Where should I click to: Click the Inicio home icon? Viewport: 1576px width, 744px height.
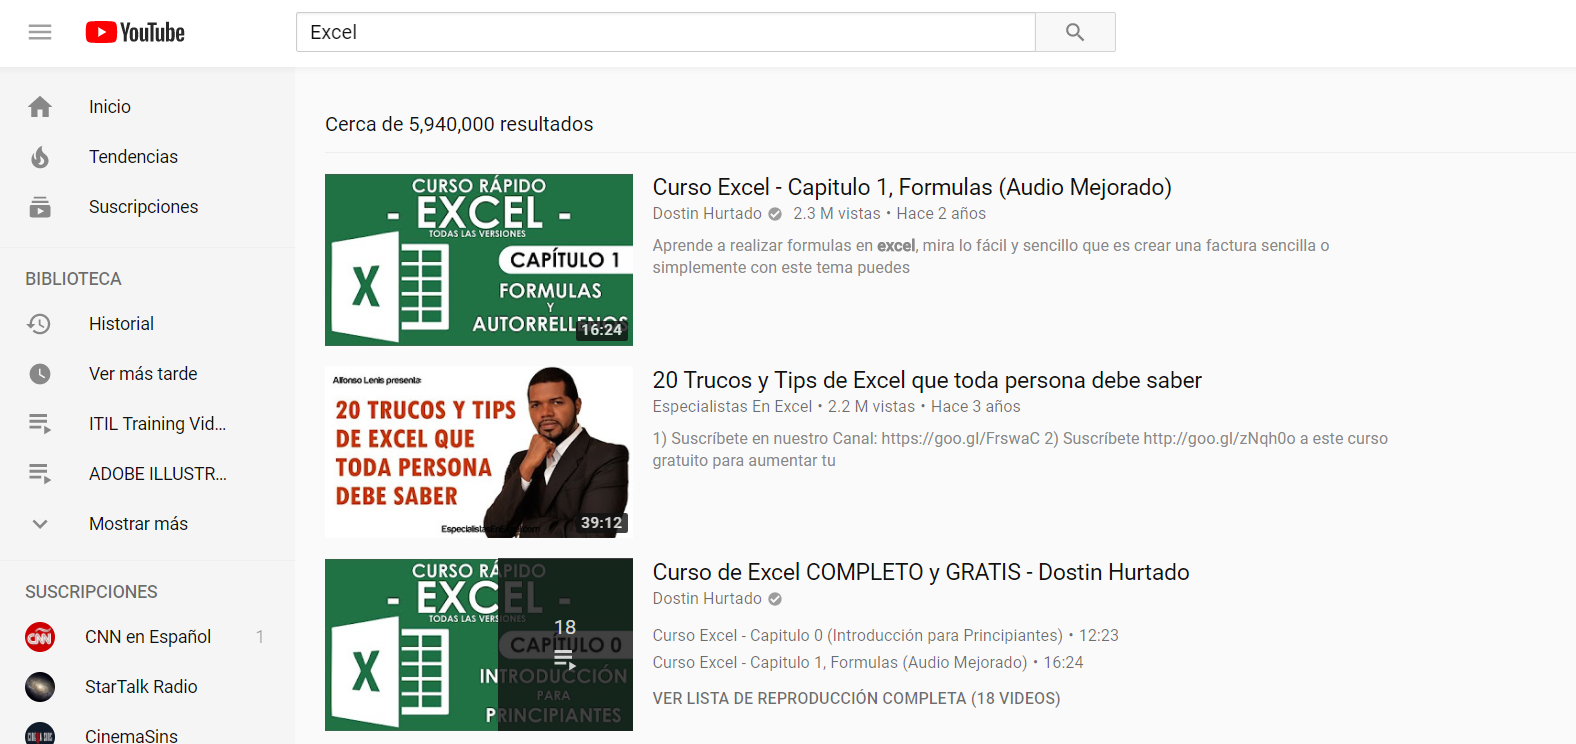click(x=40, y=107)
